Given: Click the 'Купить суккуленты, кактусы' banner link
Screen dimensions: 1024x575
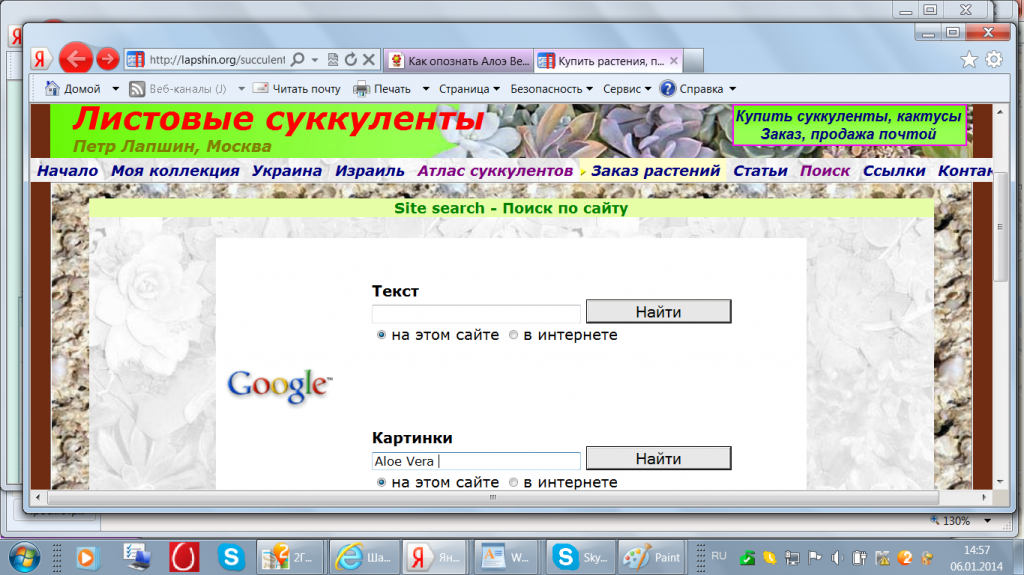Looking at the screenshot, I should pyautogui.click(x=848, y=116).
